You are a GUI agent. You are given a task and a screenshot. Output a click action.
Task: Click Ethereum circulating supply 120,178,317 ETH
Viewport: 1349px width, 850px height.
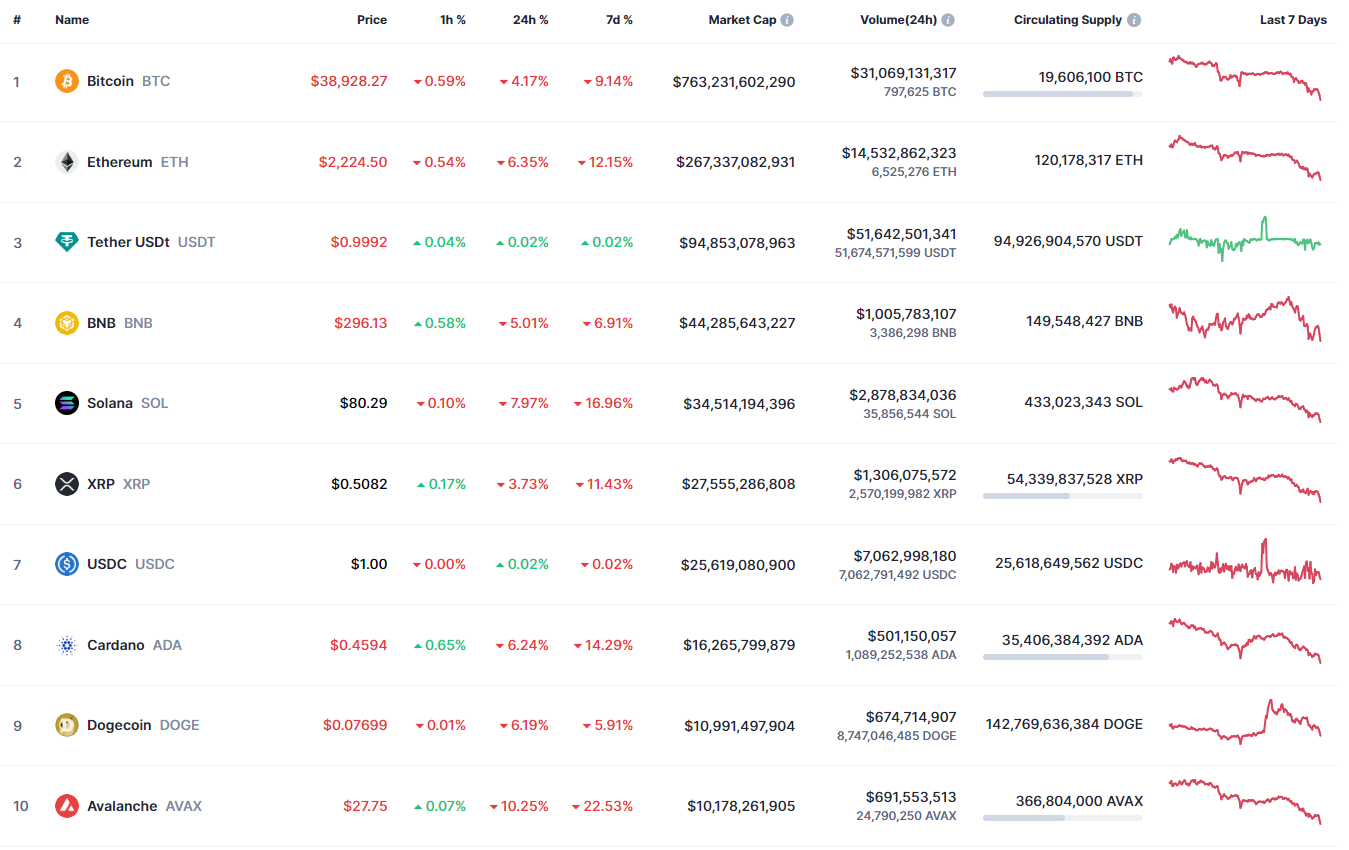(x=1089, y=160)
